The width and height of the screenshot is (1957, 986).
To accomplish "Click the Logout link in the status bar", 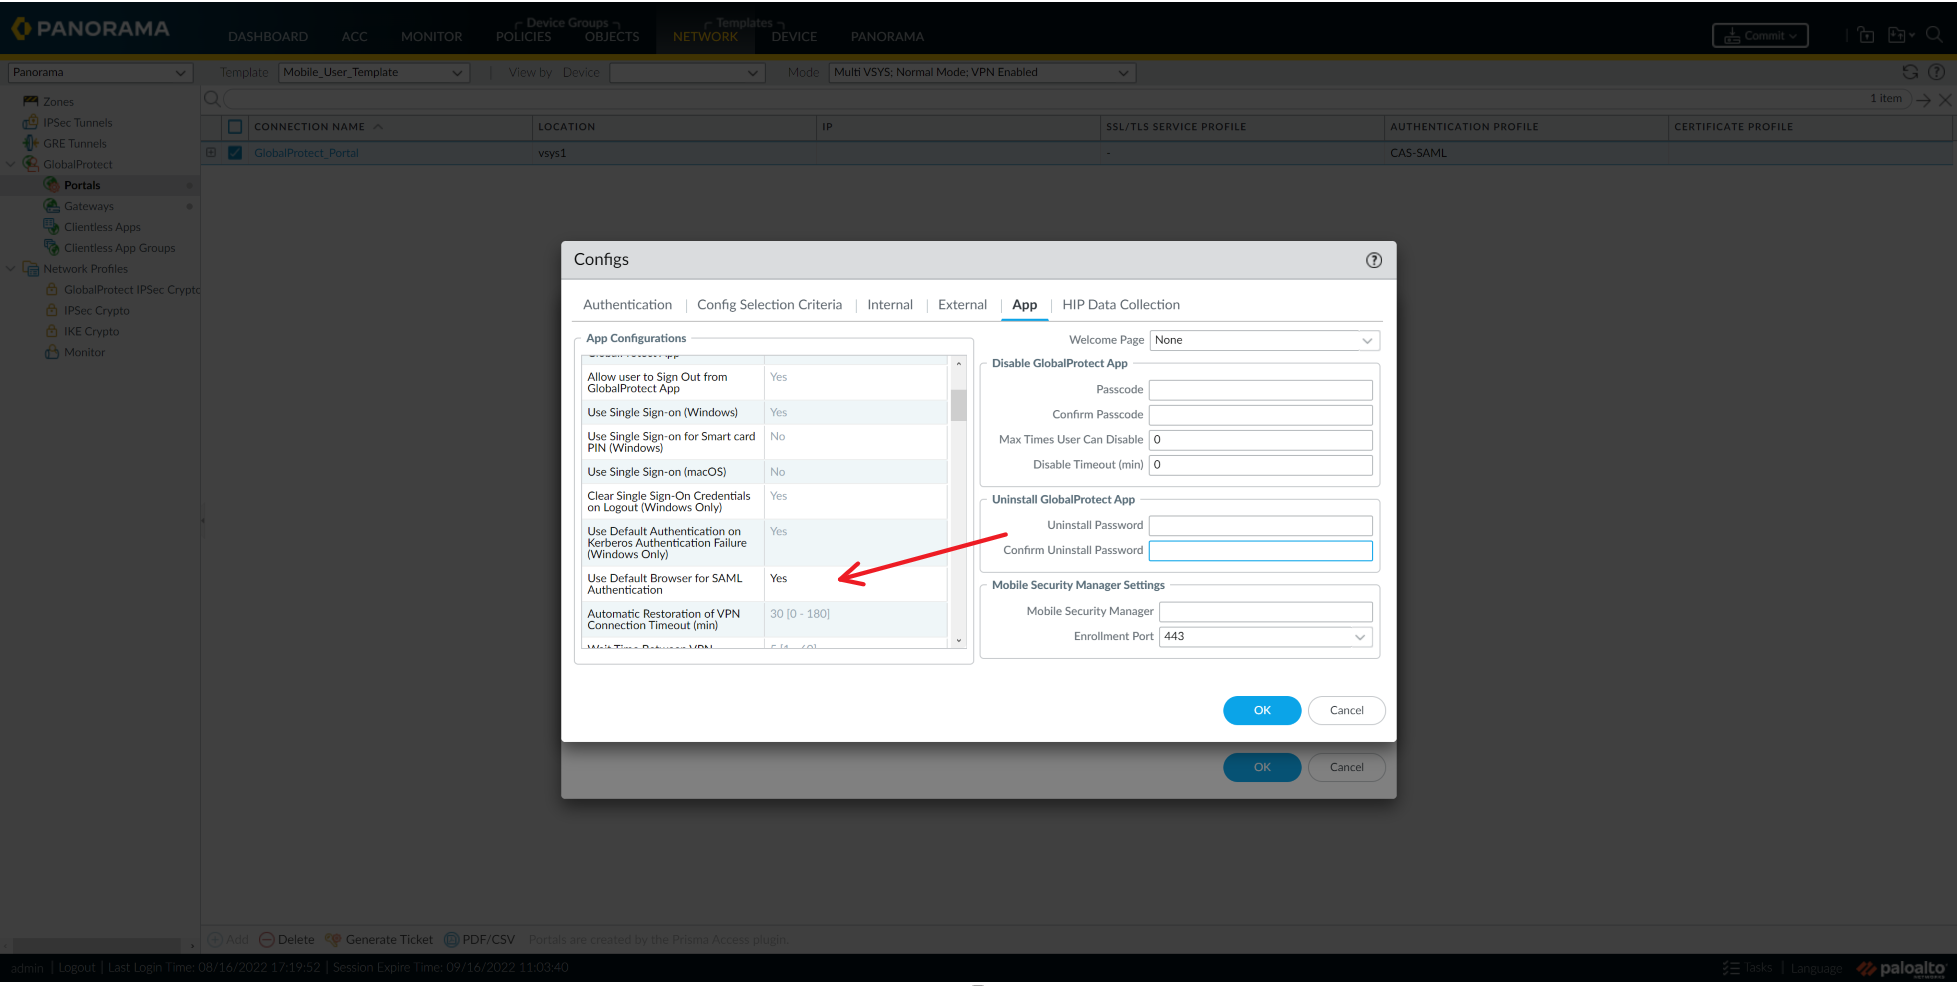I will (x=77, y=968).
